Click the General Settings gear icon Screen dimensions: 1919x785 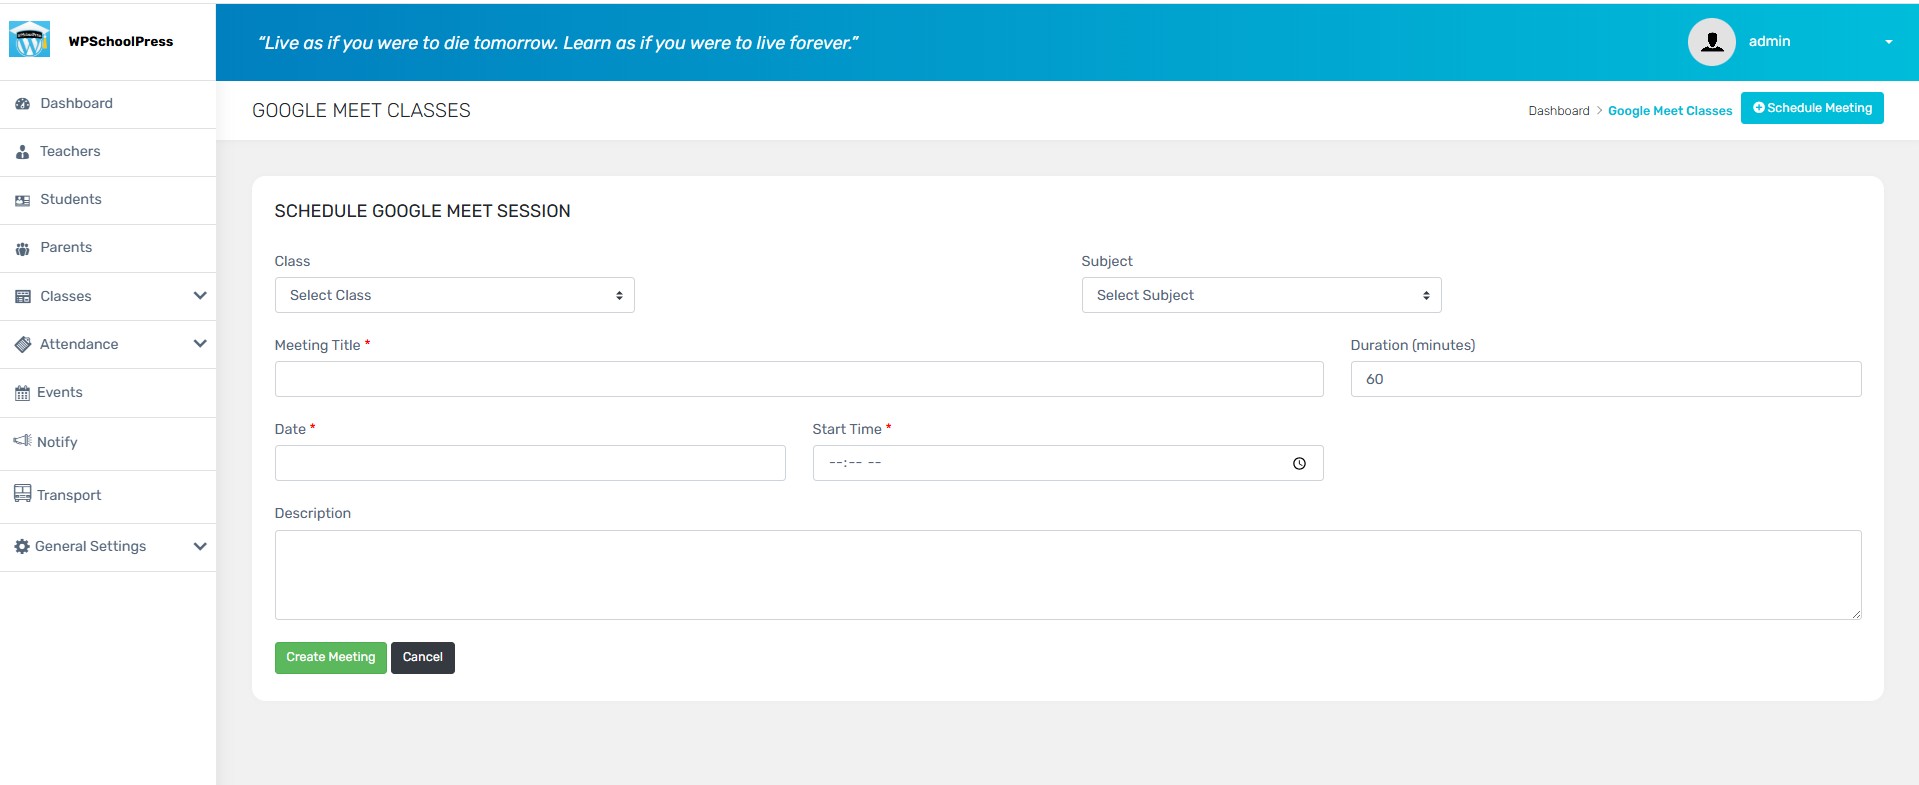tap(22, 546)
